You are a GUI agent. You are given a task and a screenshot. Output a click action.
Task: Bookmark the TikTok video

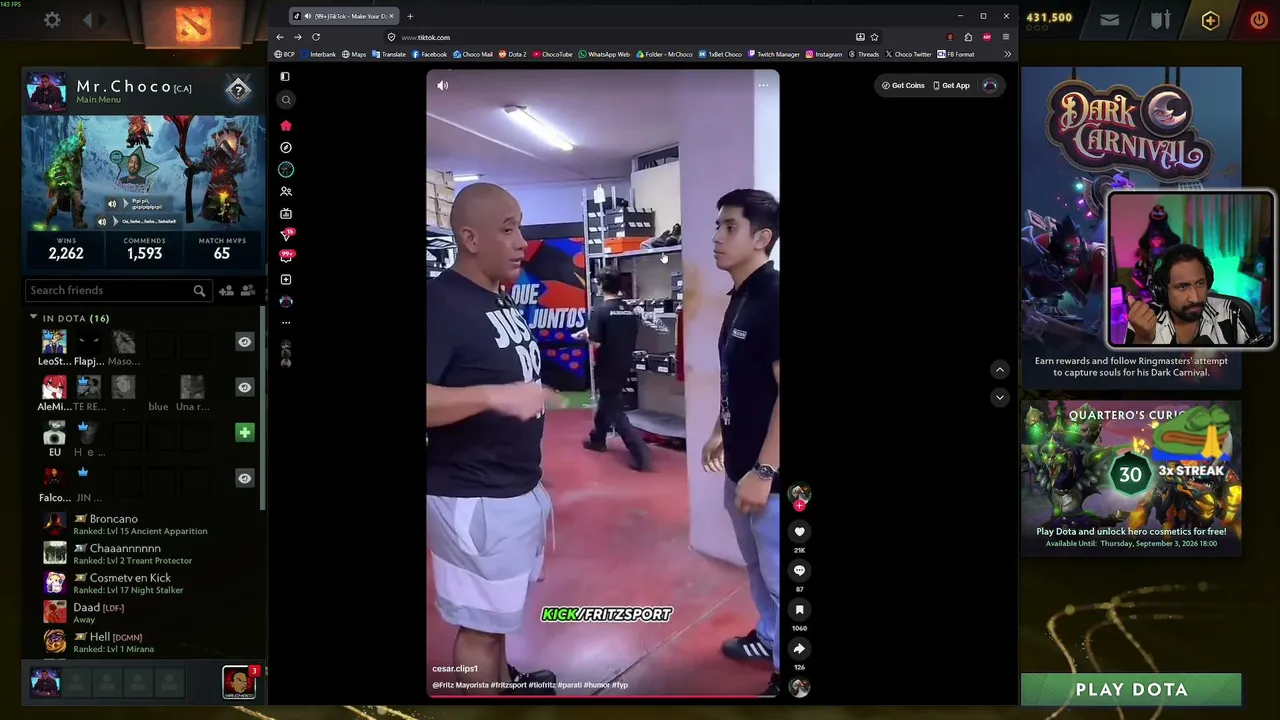tap(799, 609)
